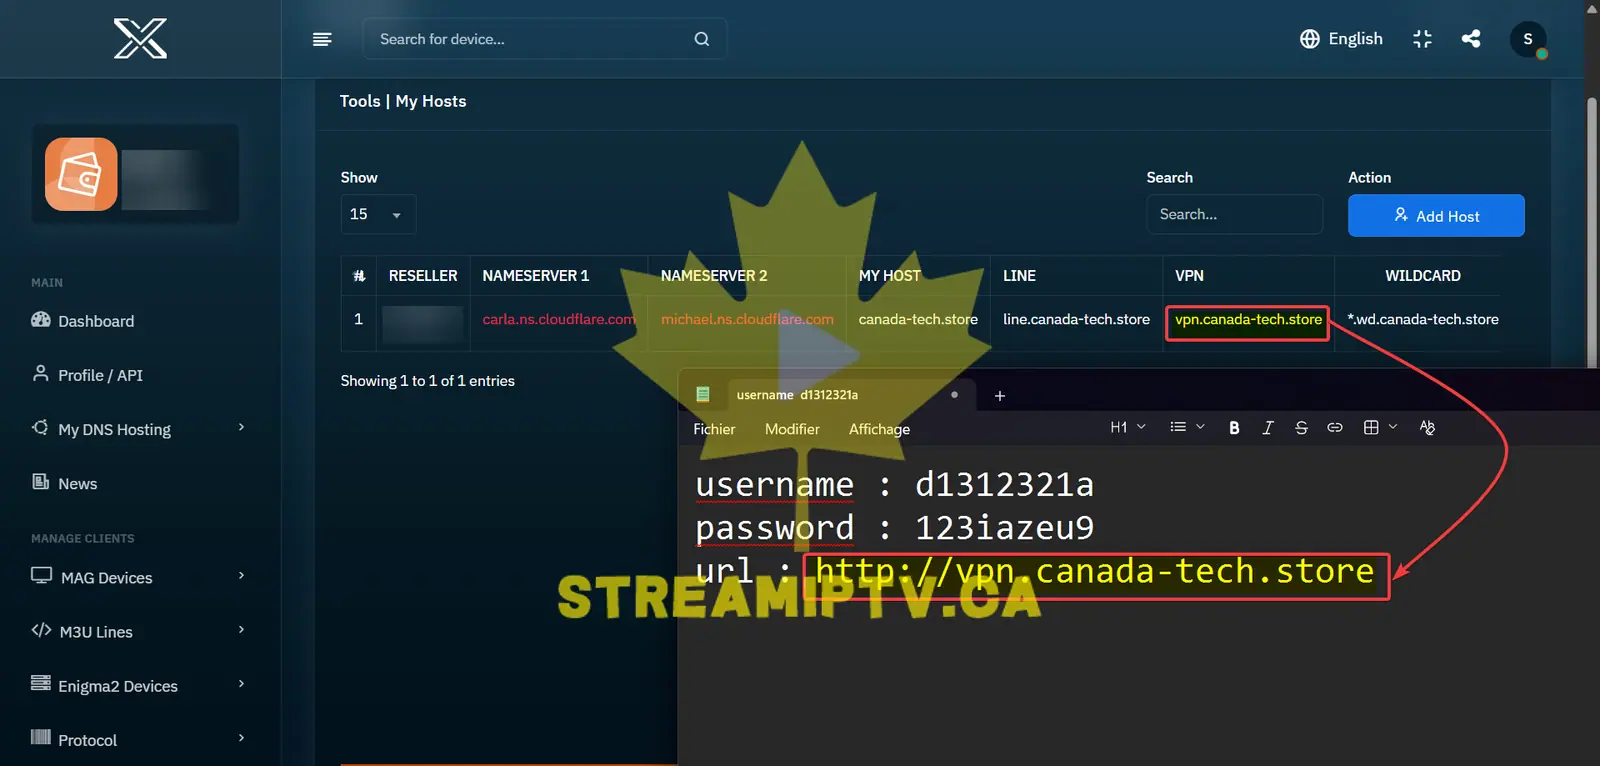Viewport: 1600px width, 766px height.
Task: Click the MAG Devices monitor icon
Action: [41, 576]
